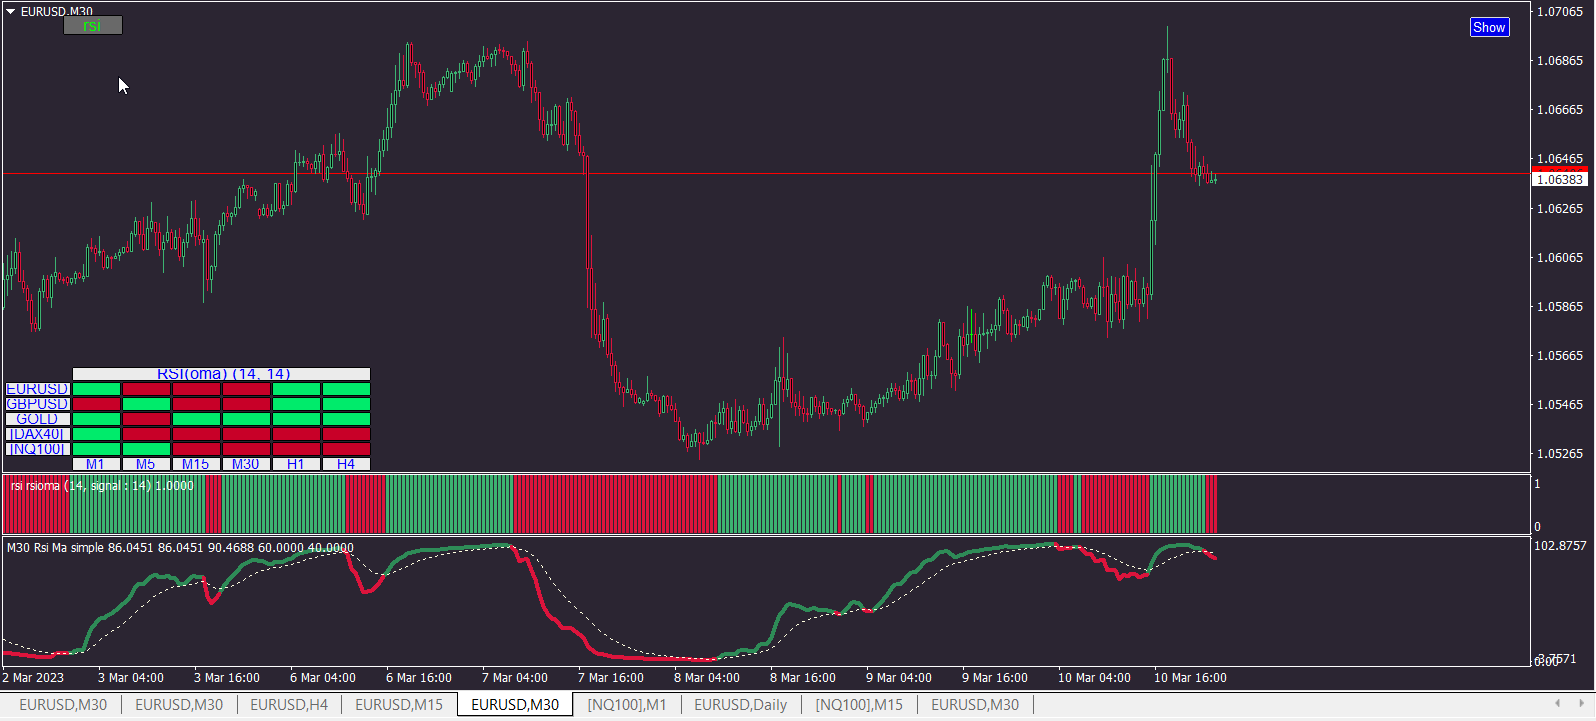Click the [DAX40] symbol label in RSI table
The width and height of the screenshot is (1596, 721).
click(37, 434)
